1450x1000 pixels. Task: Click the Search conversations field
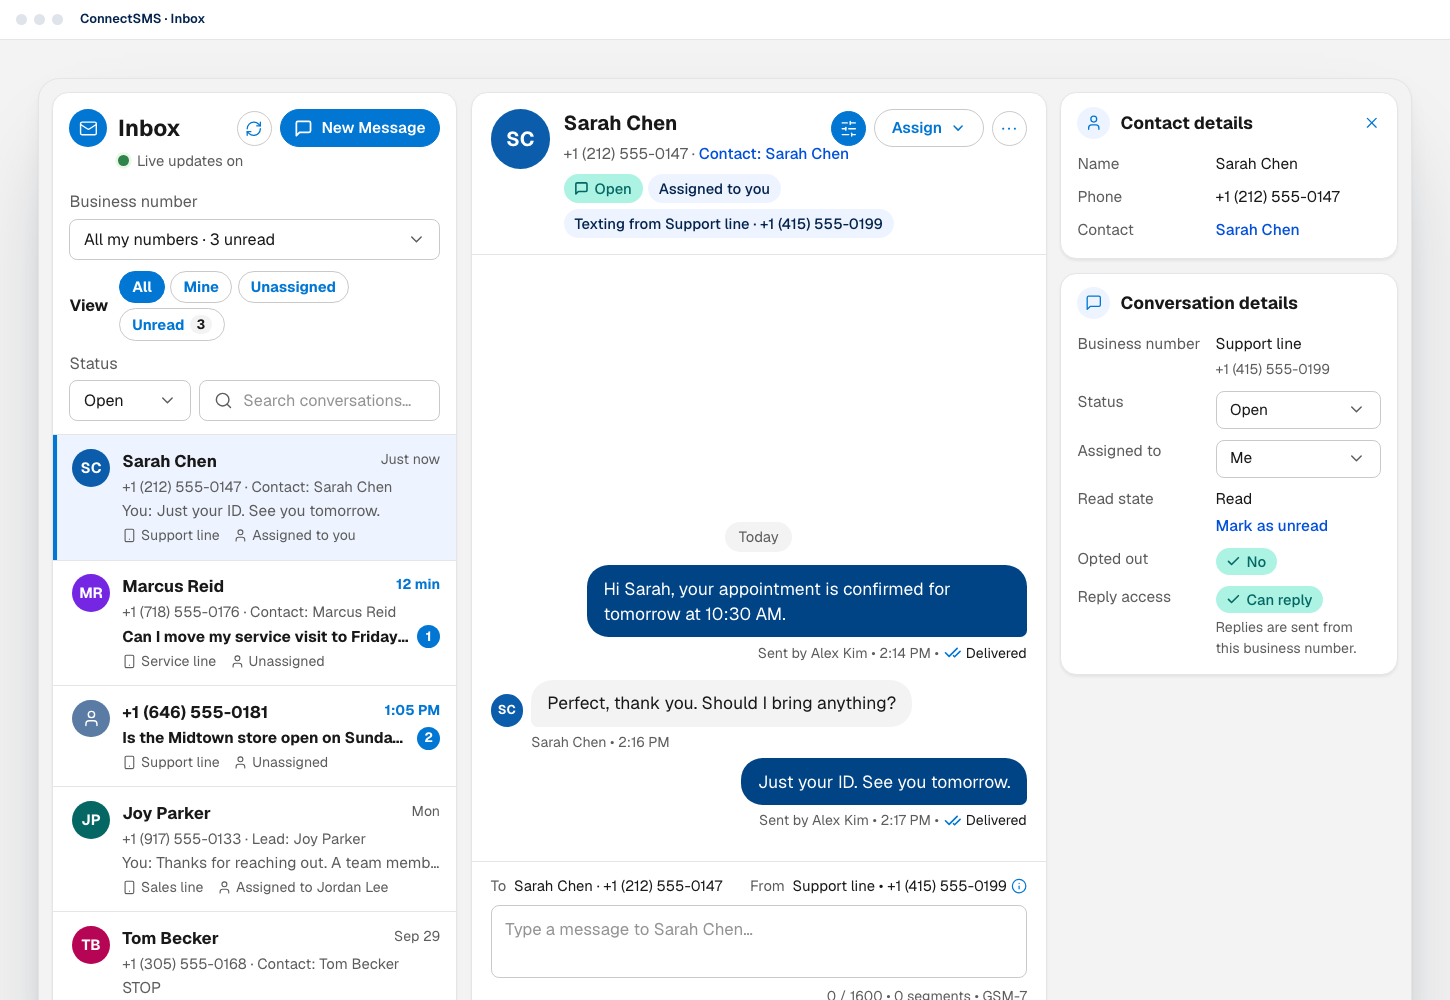coord(319,401)
